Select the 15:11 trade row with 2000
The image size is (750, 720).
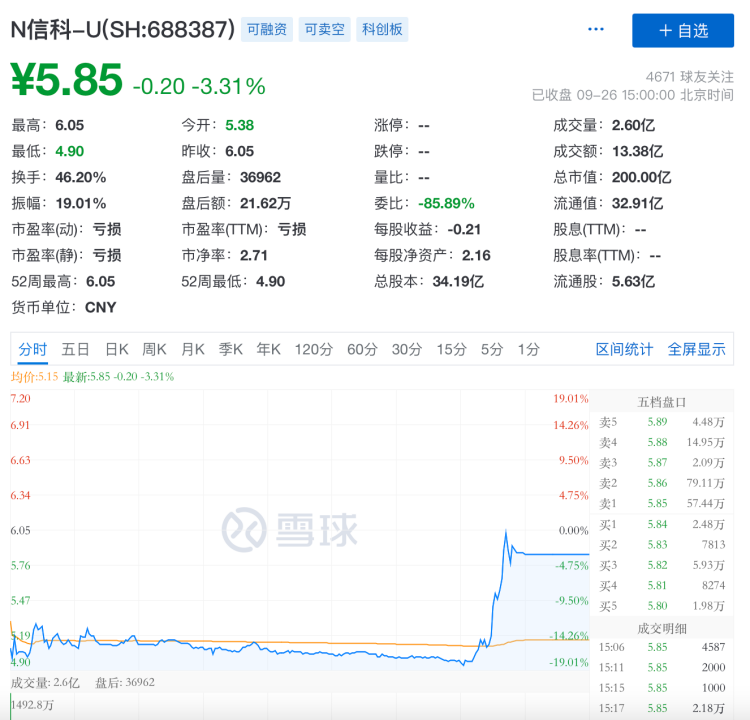tap(662, 667)
